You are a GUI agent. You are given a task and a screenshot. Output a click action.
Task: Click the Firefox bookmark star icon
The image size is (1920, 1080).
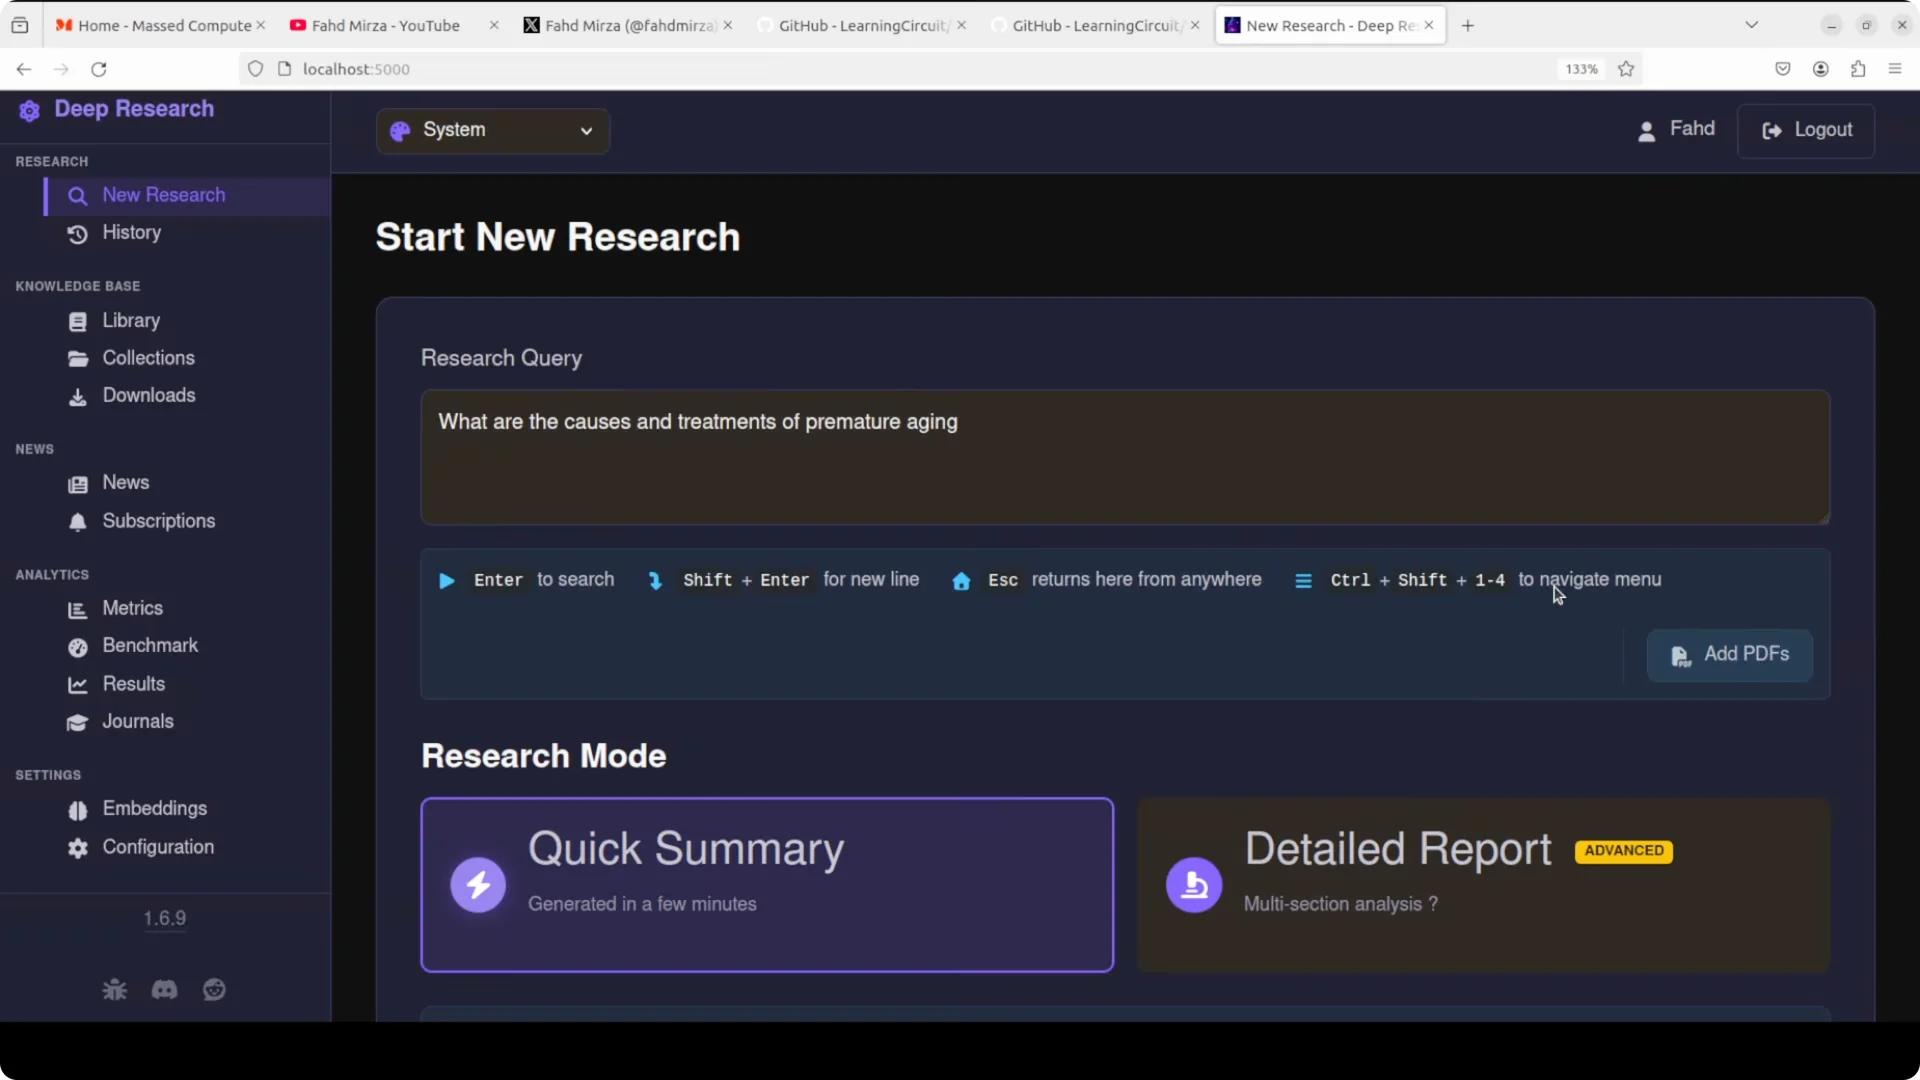[1626, 69]
